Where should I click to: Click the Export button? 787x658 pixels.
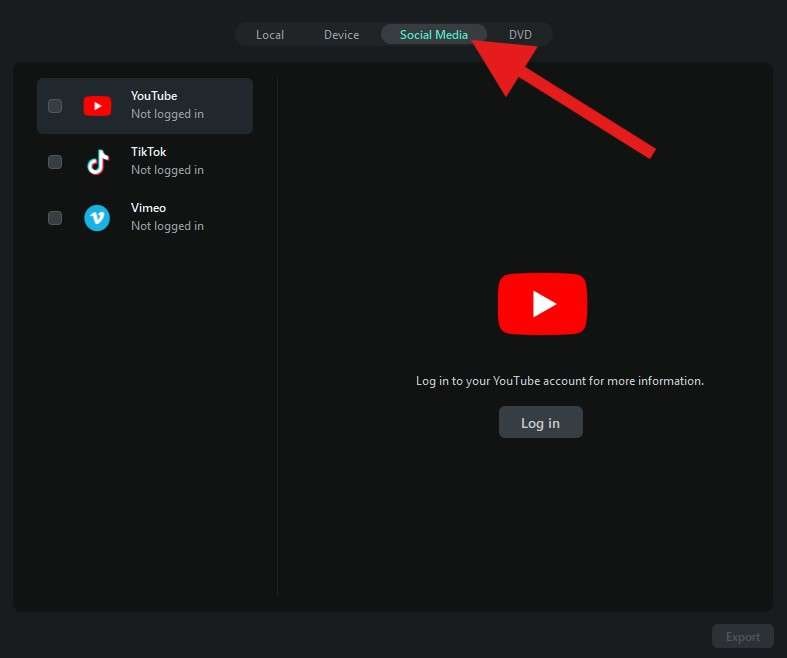tap(742, 637)
